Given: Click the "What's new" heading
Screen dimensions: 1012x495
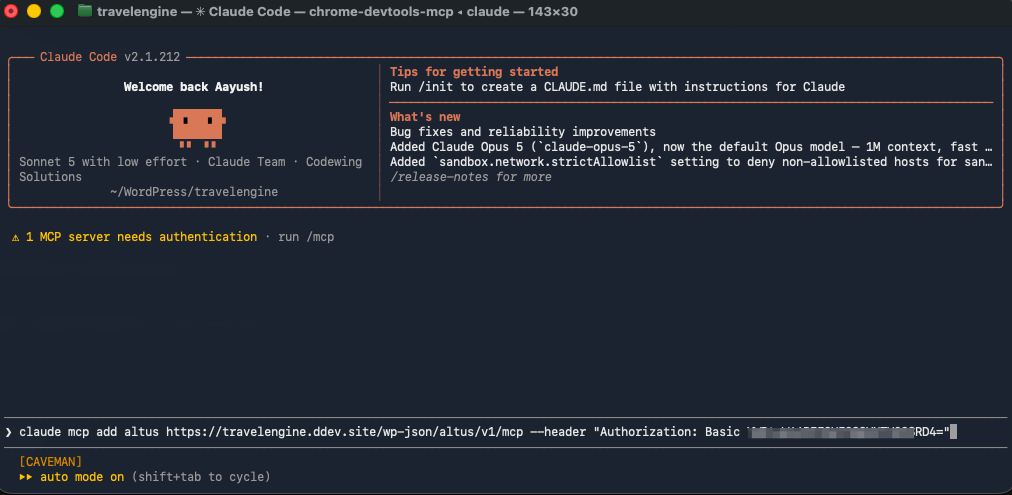Looking at the screenshot, I should coord(425,117).
